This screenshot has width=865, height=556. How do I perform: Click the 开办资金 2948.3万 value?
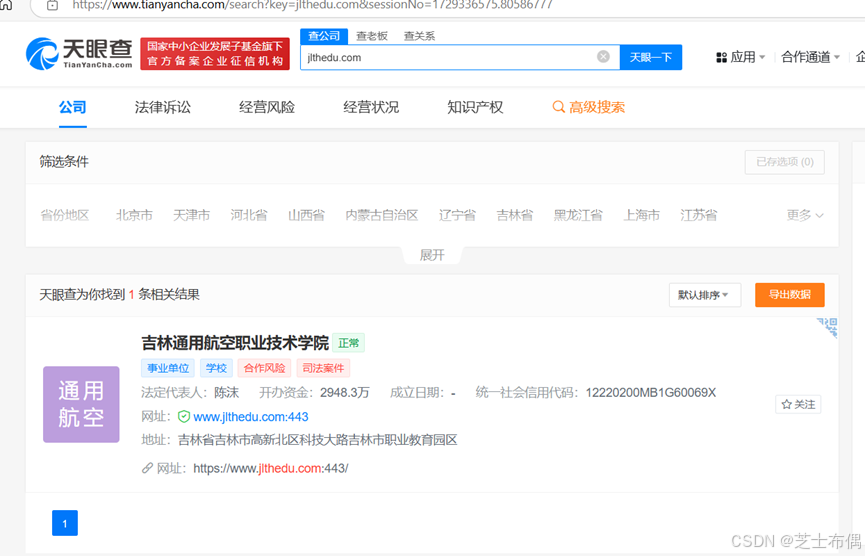tap(345, 393)
